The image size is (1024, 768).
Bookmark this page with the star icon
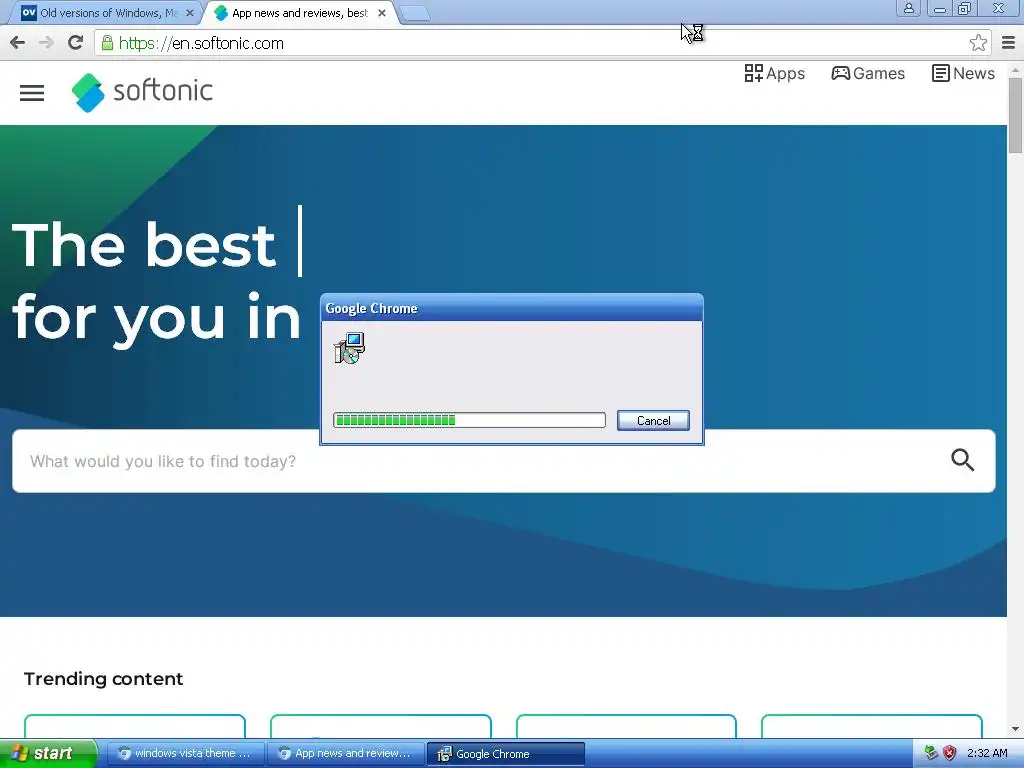click(x=978, y=43)
